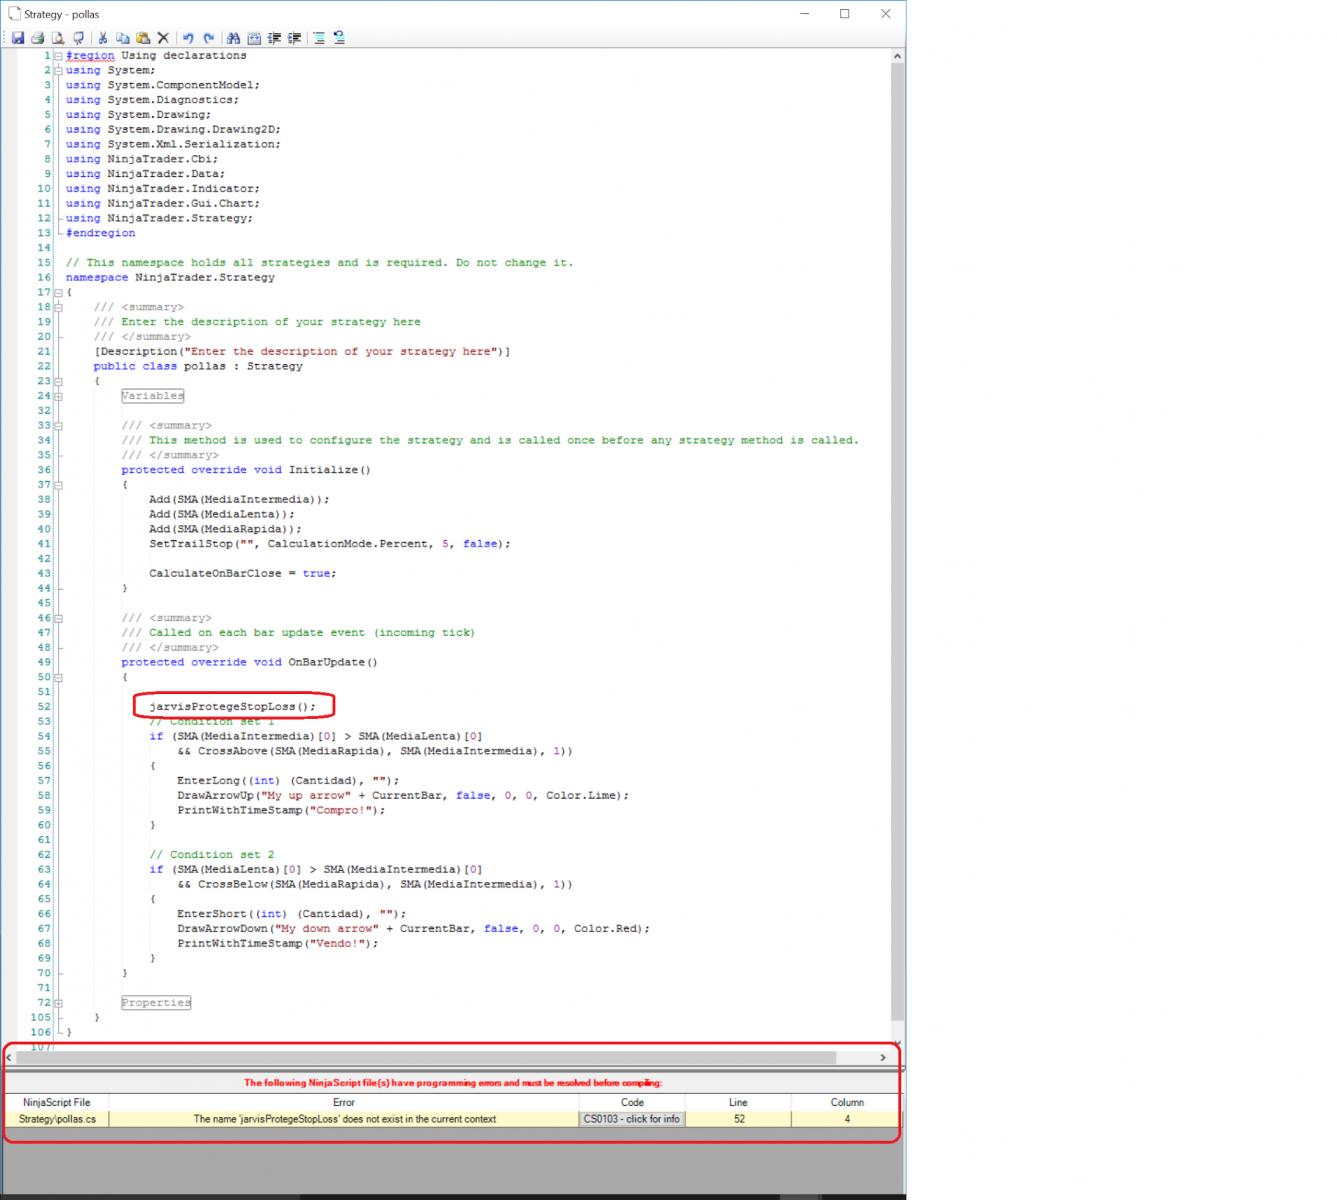Click the '// Condition set 2' comment
This screenshot has height=1200, width=1337.
(211, 855)
